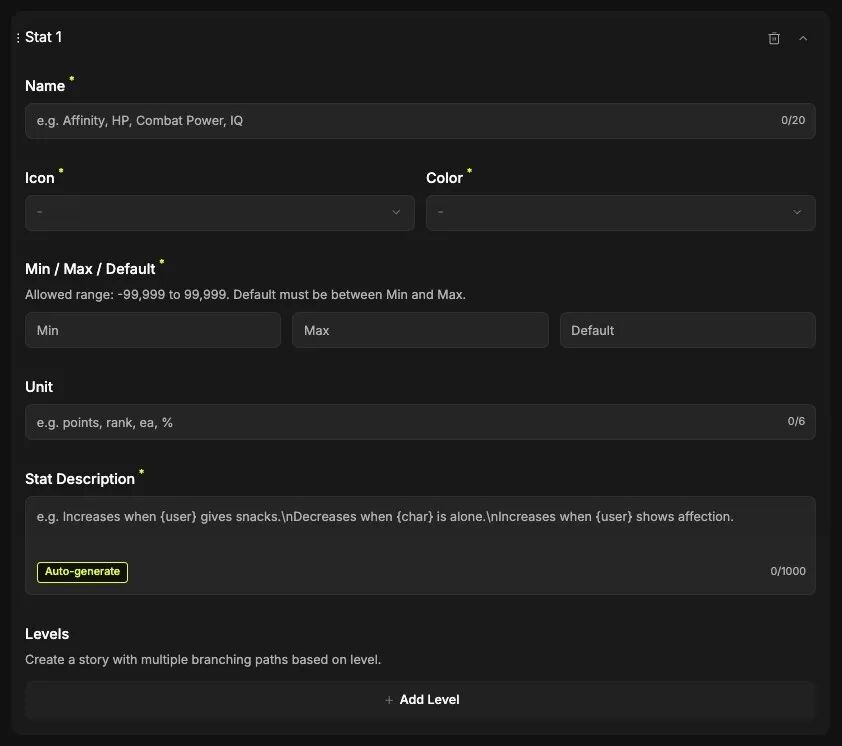
Task: Click the 'Stat 1' section title
Action: (x=43, y=37)
